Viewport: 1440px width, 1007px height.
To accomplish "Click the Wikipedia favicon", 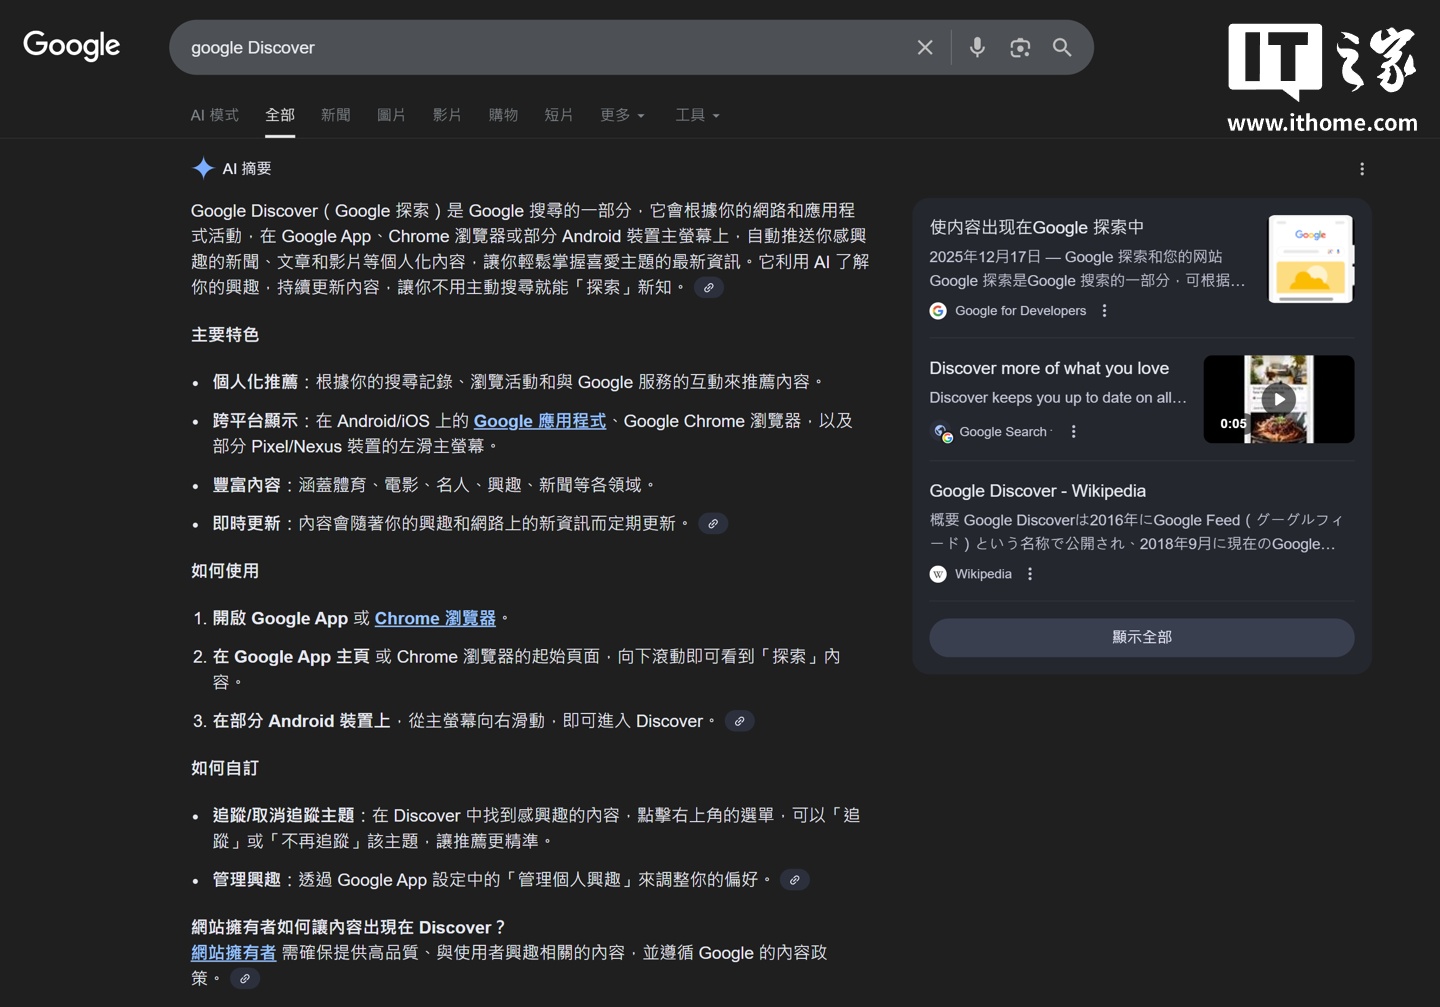I will pos(938,574).
